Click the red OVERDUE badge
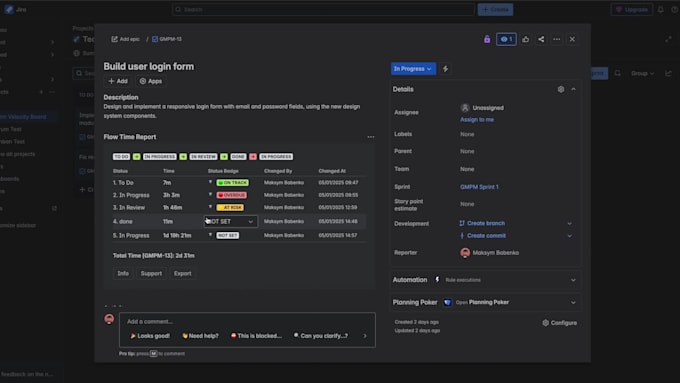 pos(232,195)
